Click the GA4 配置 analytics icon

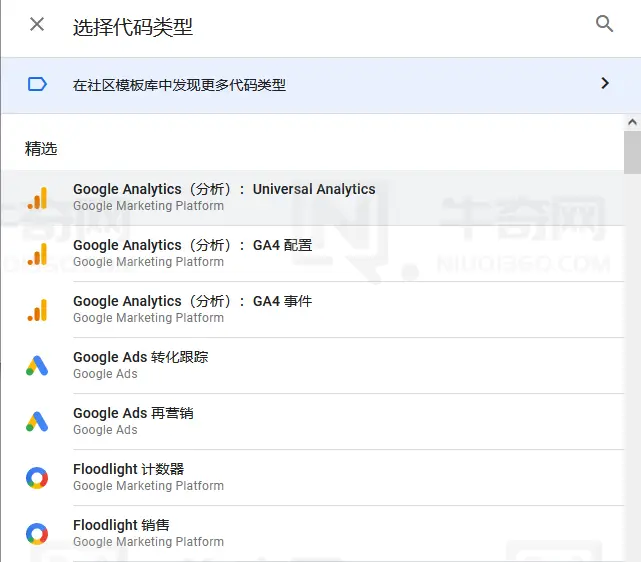click(x=37, y=254)
